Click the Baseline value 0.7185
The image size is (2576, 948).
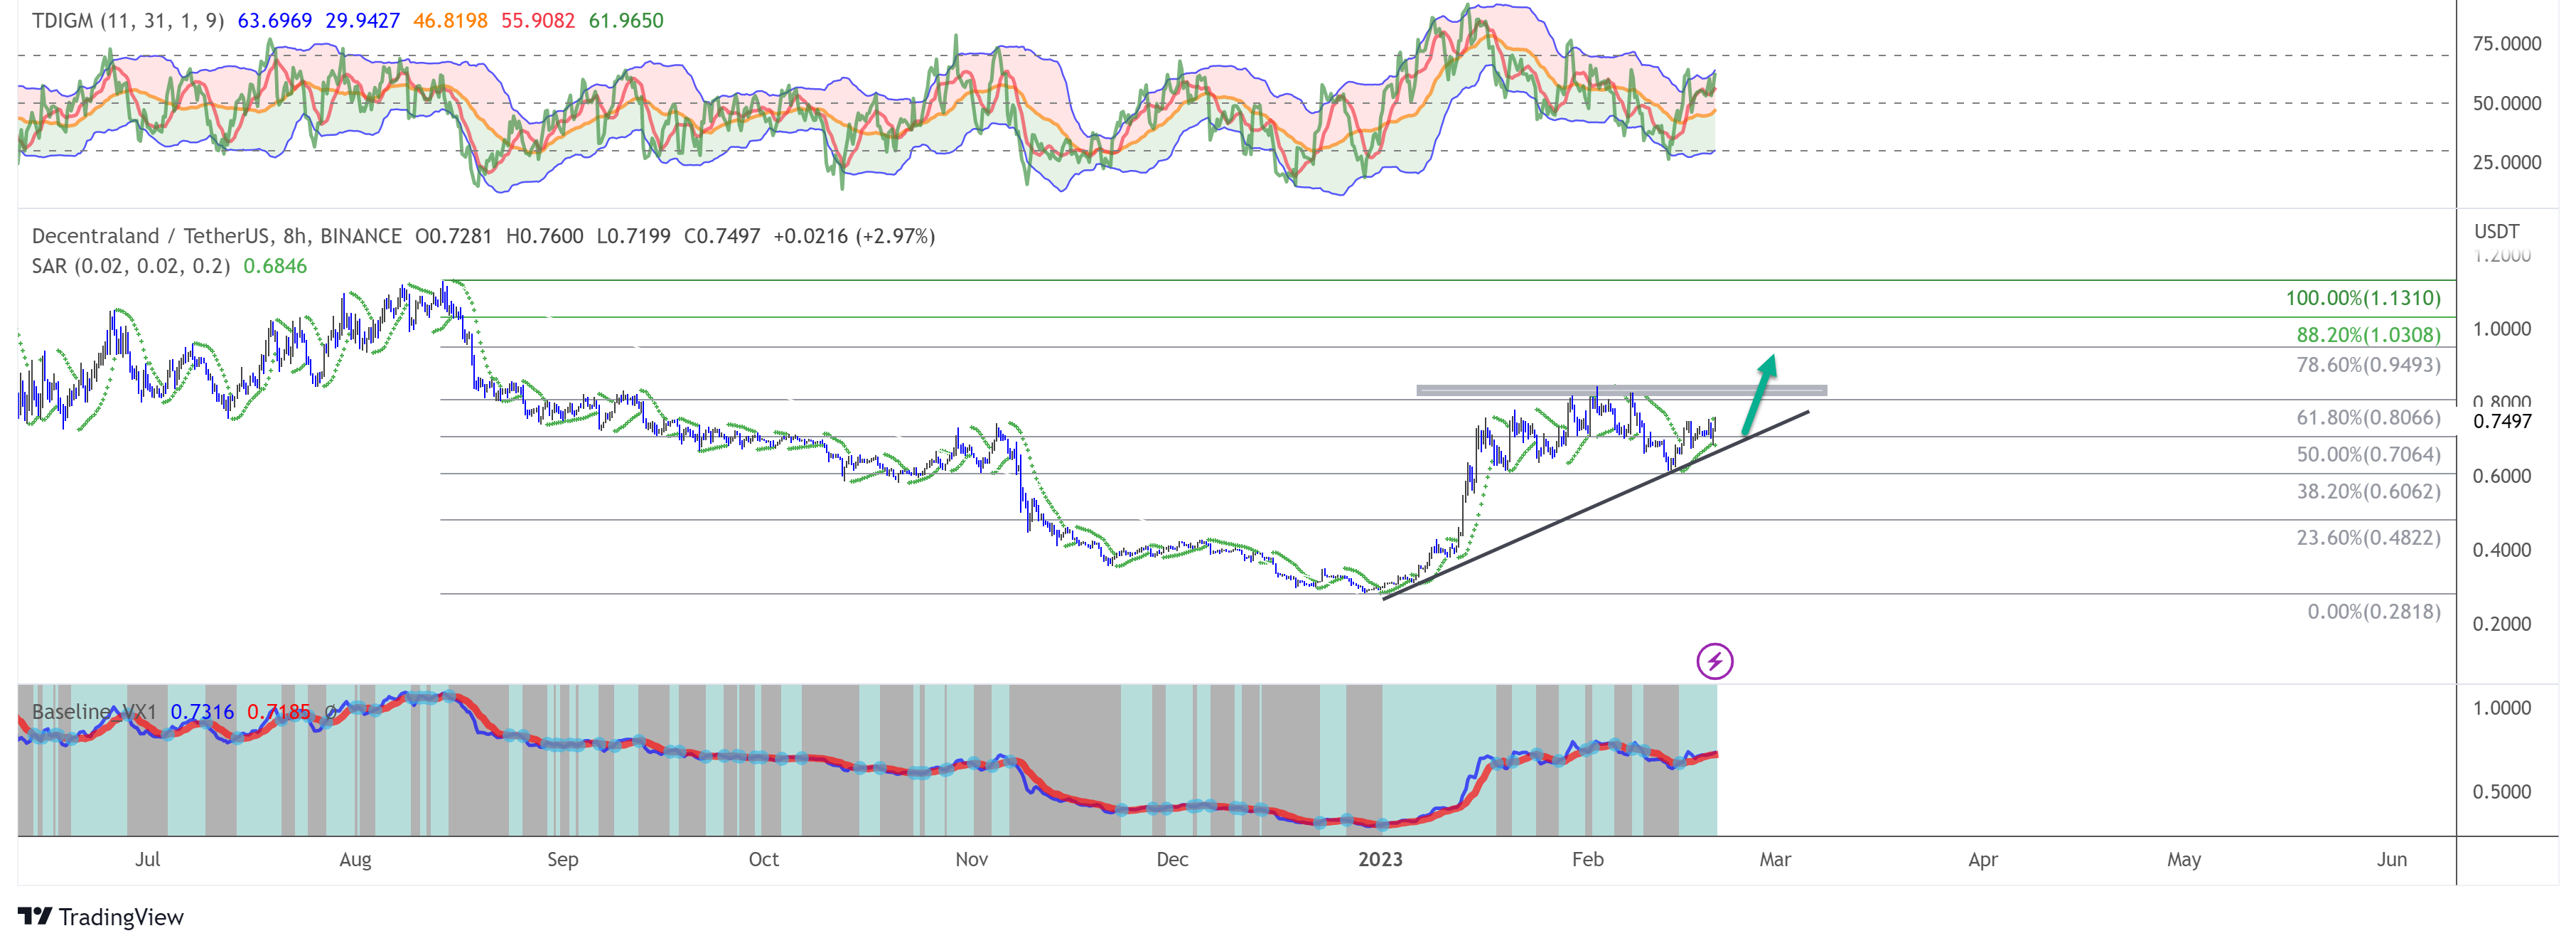[279, 712]
